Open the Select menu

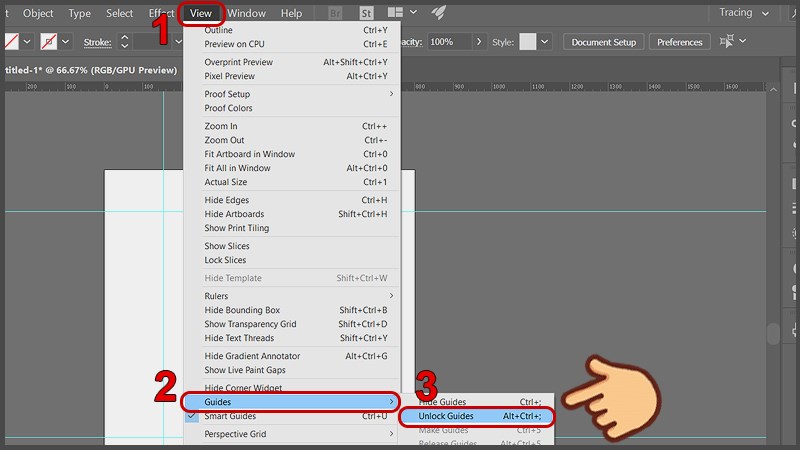pyautogui.click(x=119, y=13)
